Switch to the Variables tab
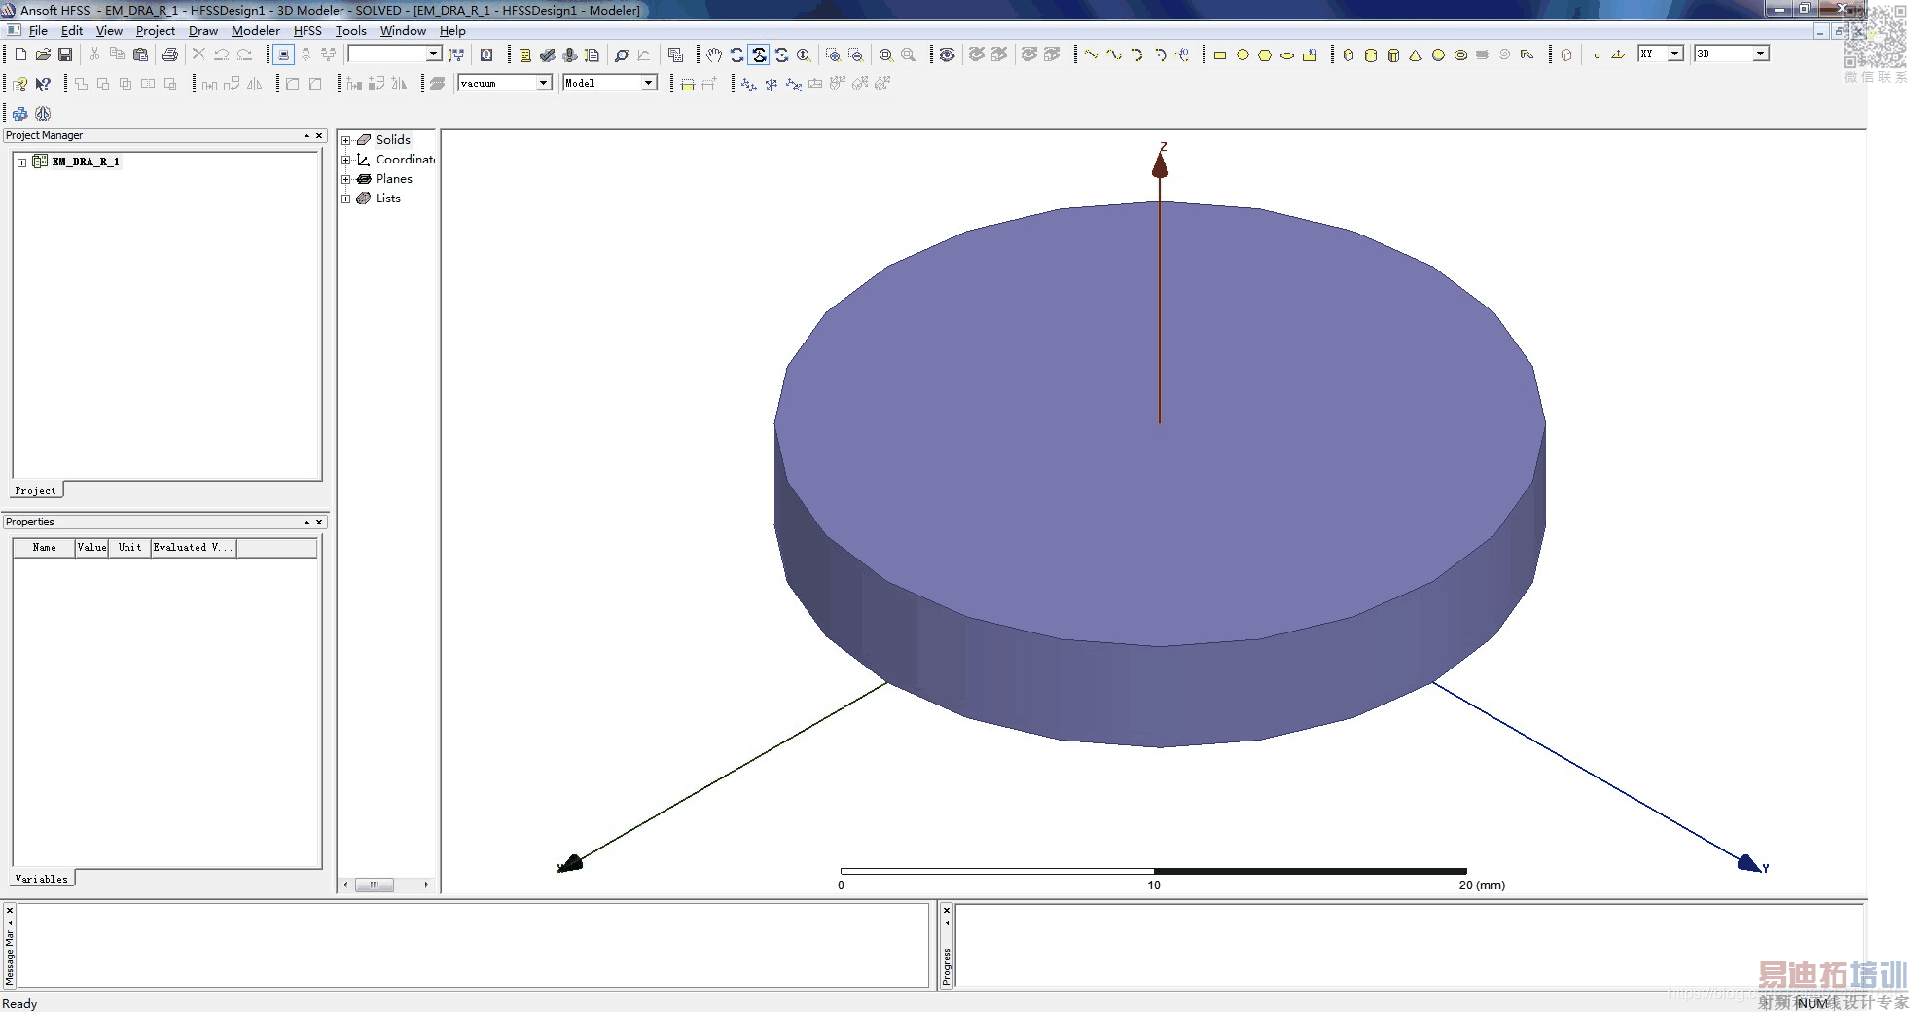The width and height of the screenshot is (1912, 1012). pyautogui.click(x=42, y=879)
